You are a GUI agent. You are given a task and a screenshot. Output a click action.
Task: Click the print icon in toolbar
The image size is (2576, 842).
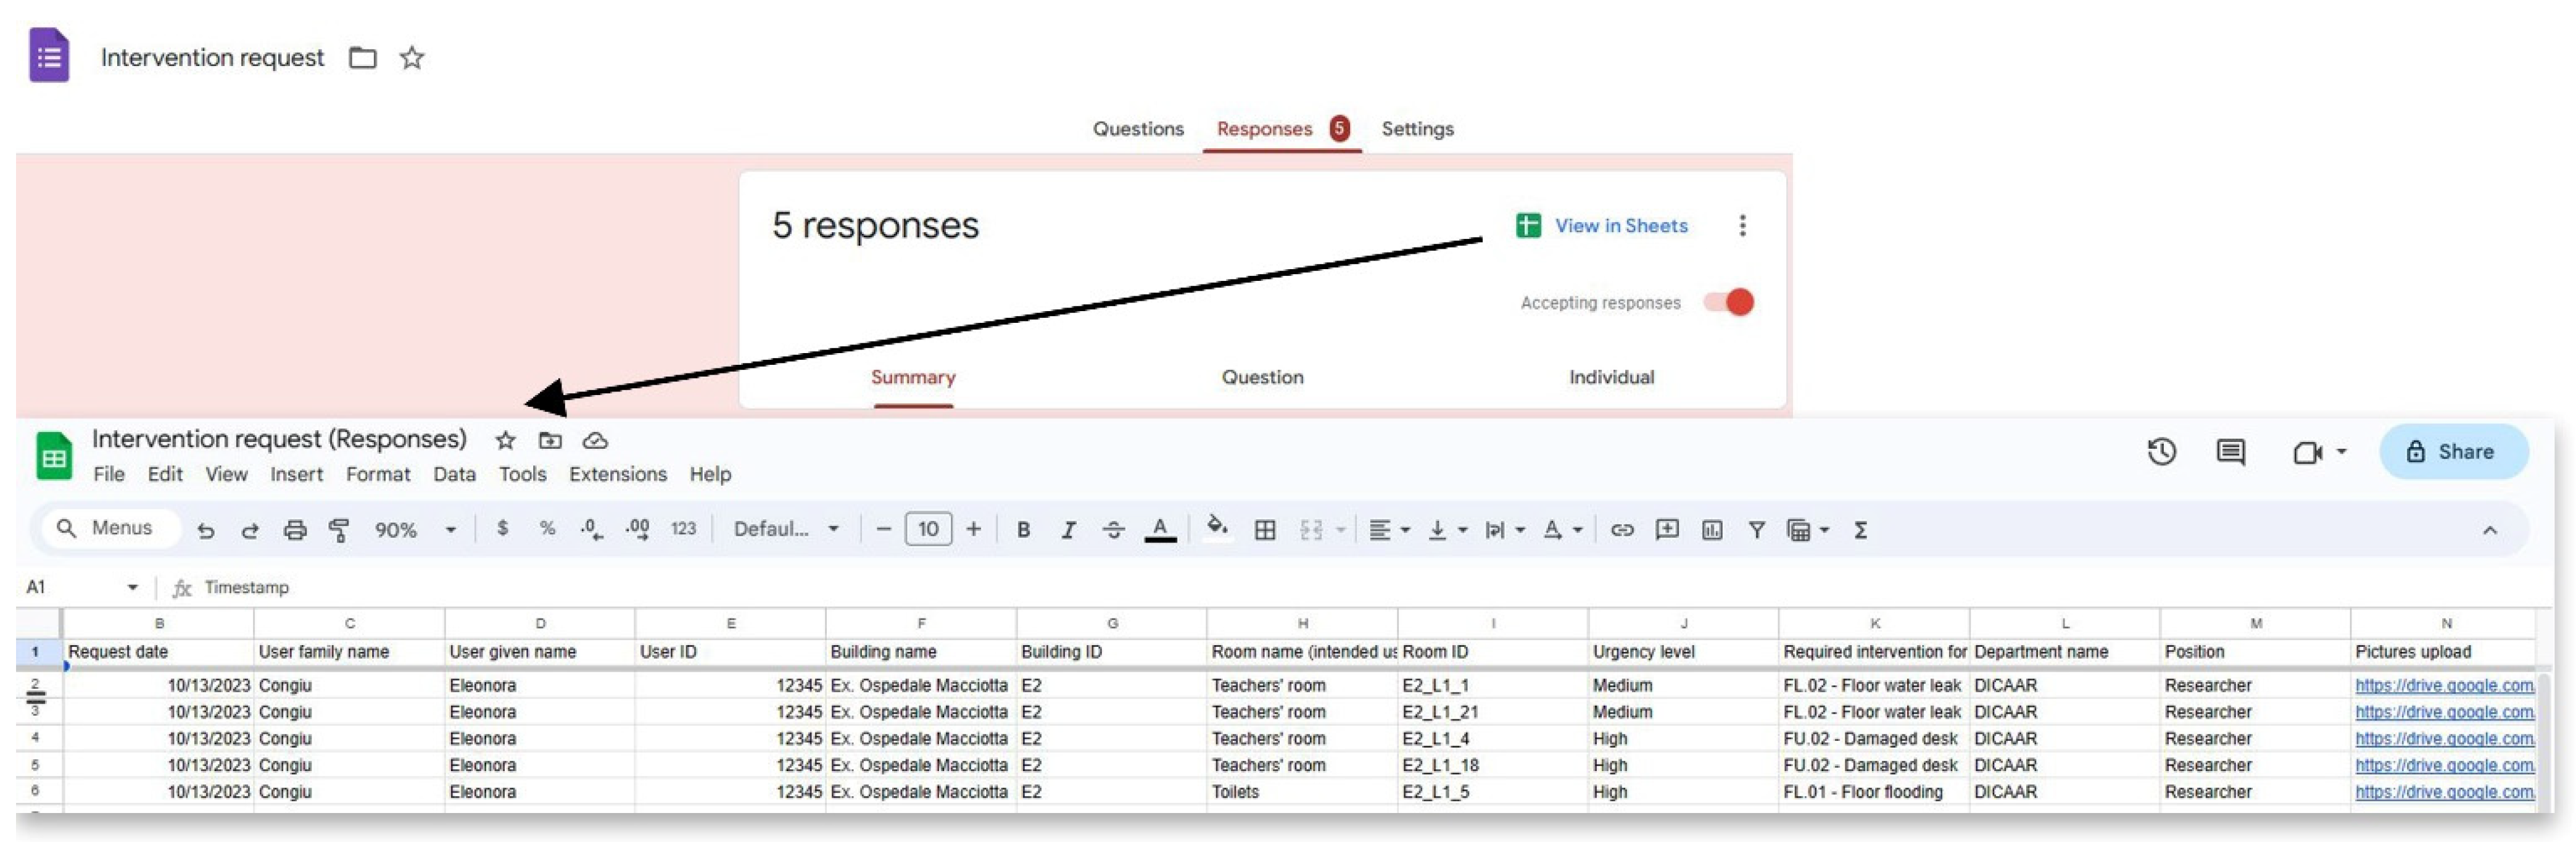click(294, 530)
